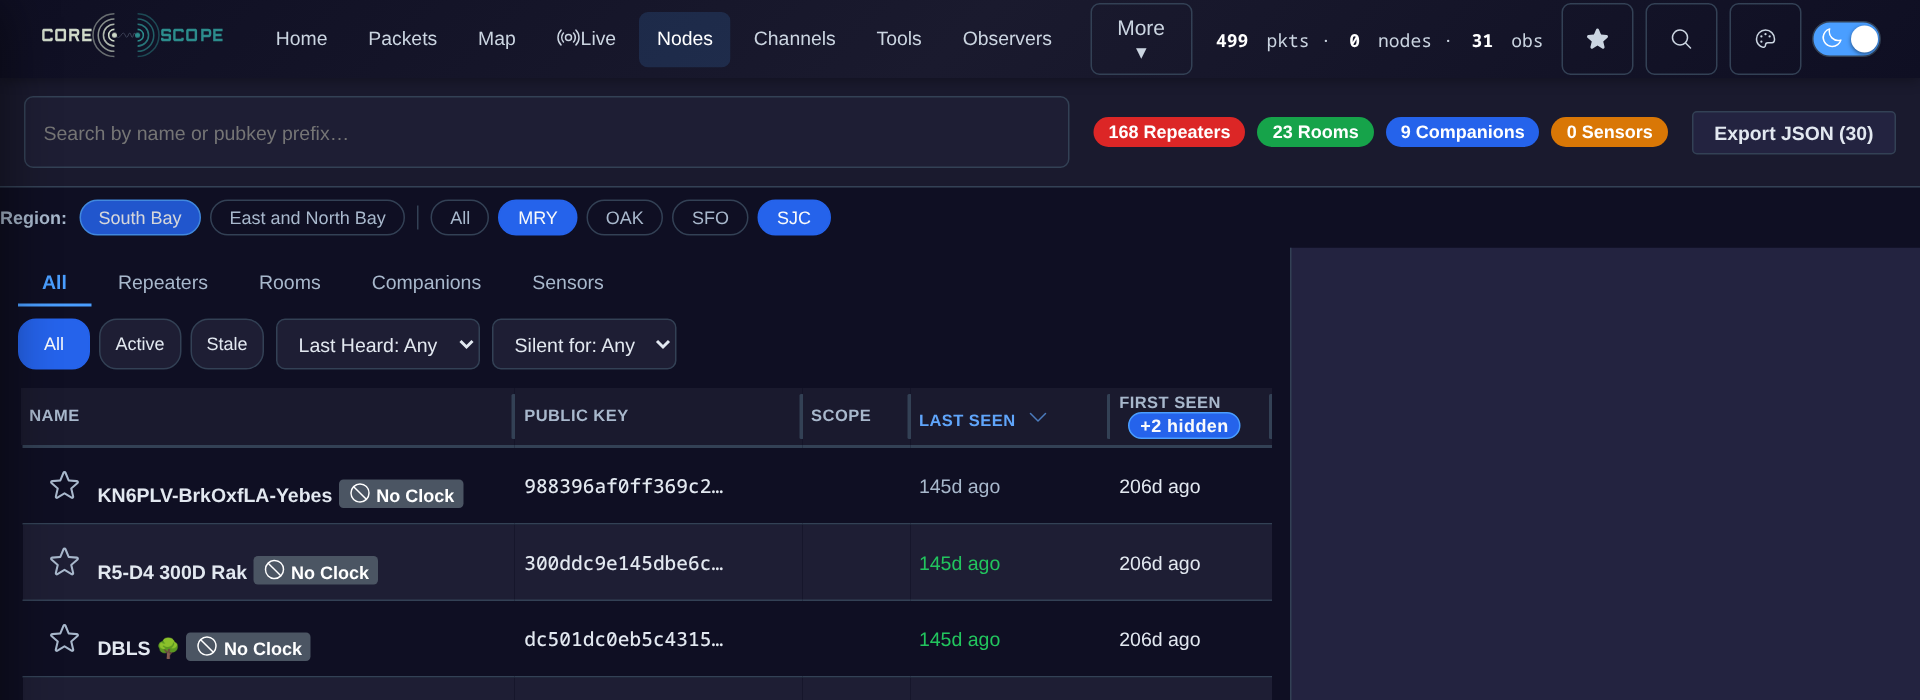This screenshot has height=700, width=1920.
Task: Expand Silent for: Any dropdown
Action: click(584, 344)
